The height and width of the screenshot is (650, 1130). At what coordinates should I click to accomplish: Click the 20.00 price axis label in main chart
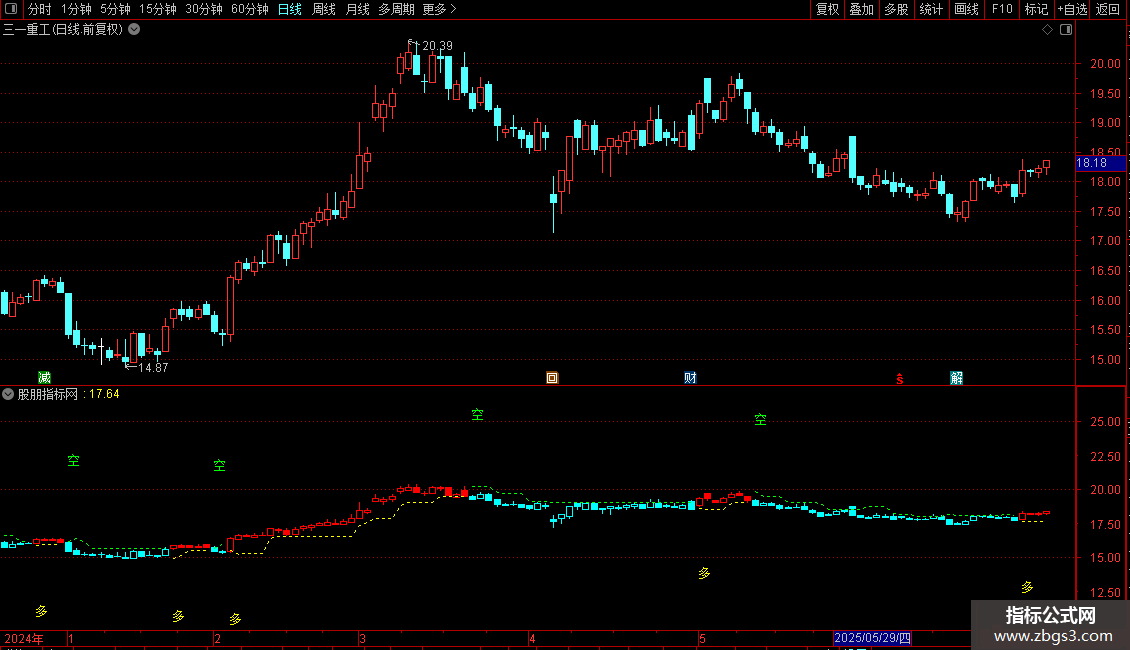tap(1105, 63)
